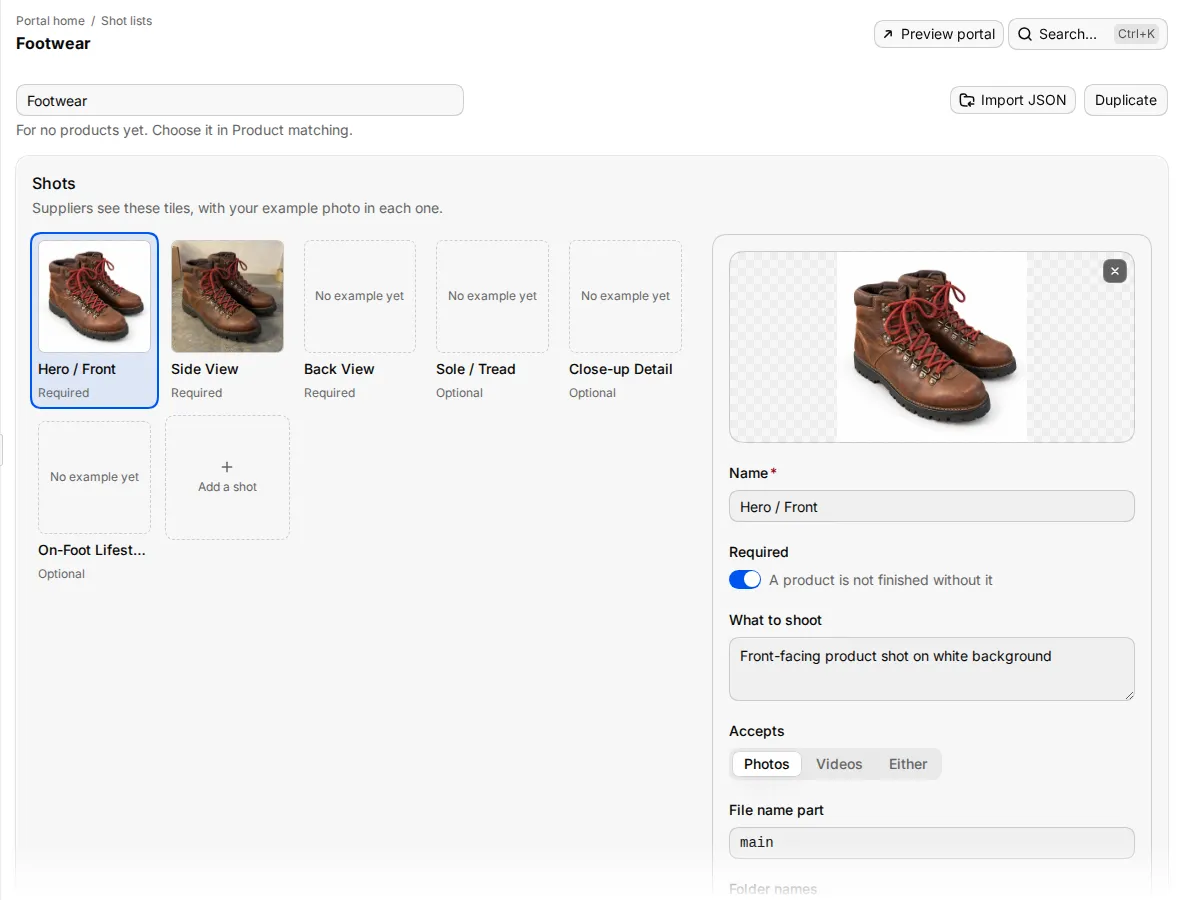Click the 'Close-up Detail' tile label
1184x900 pixels.
click(621, 369)
